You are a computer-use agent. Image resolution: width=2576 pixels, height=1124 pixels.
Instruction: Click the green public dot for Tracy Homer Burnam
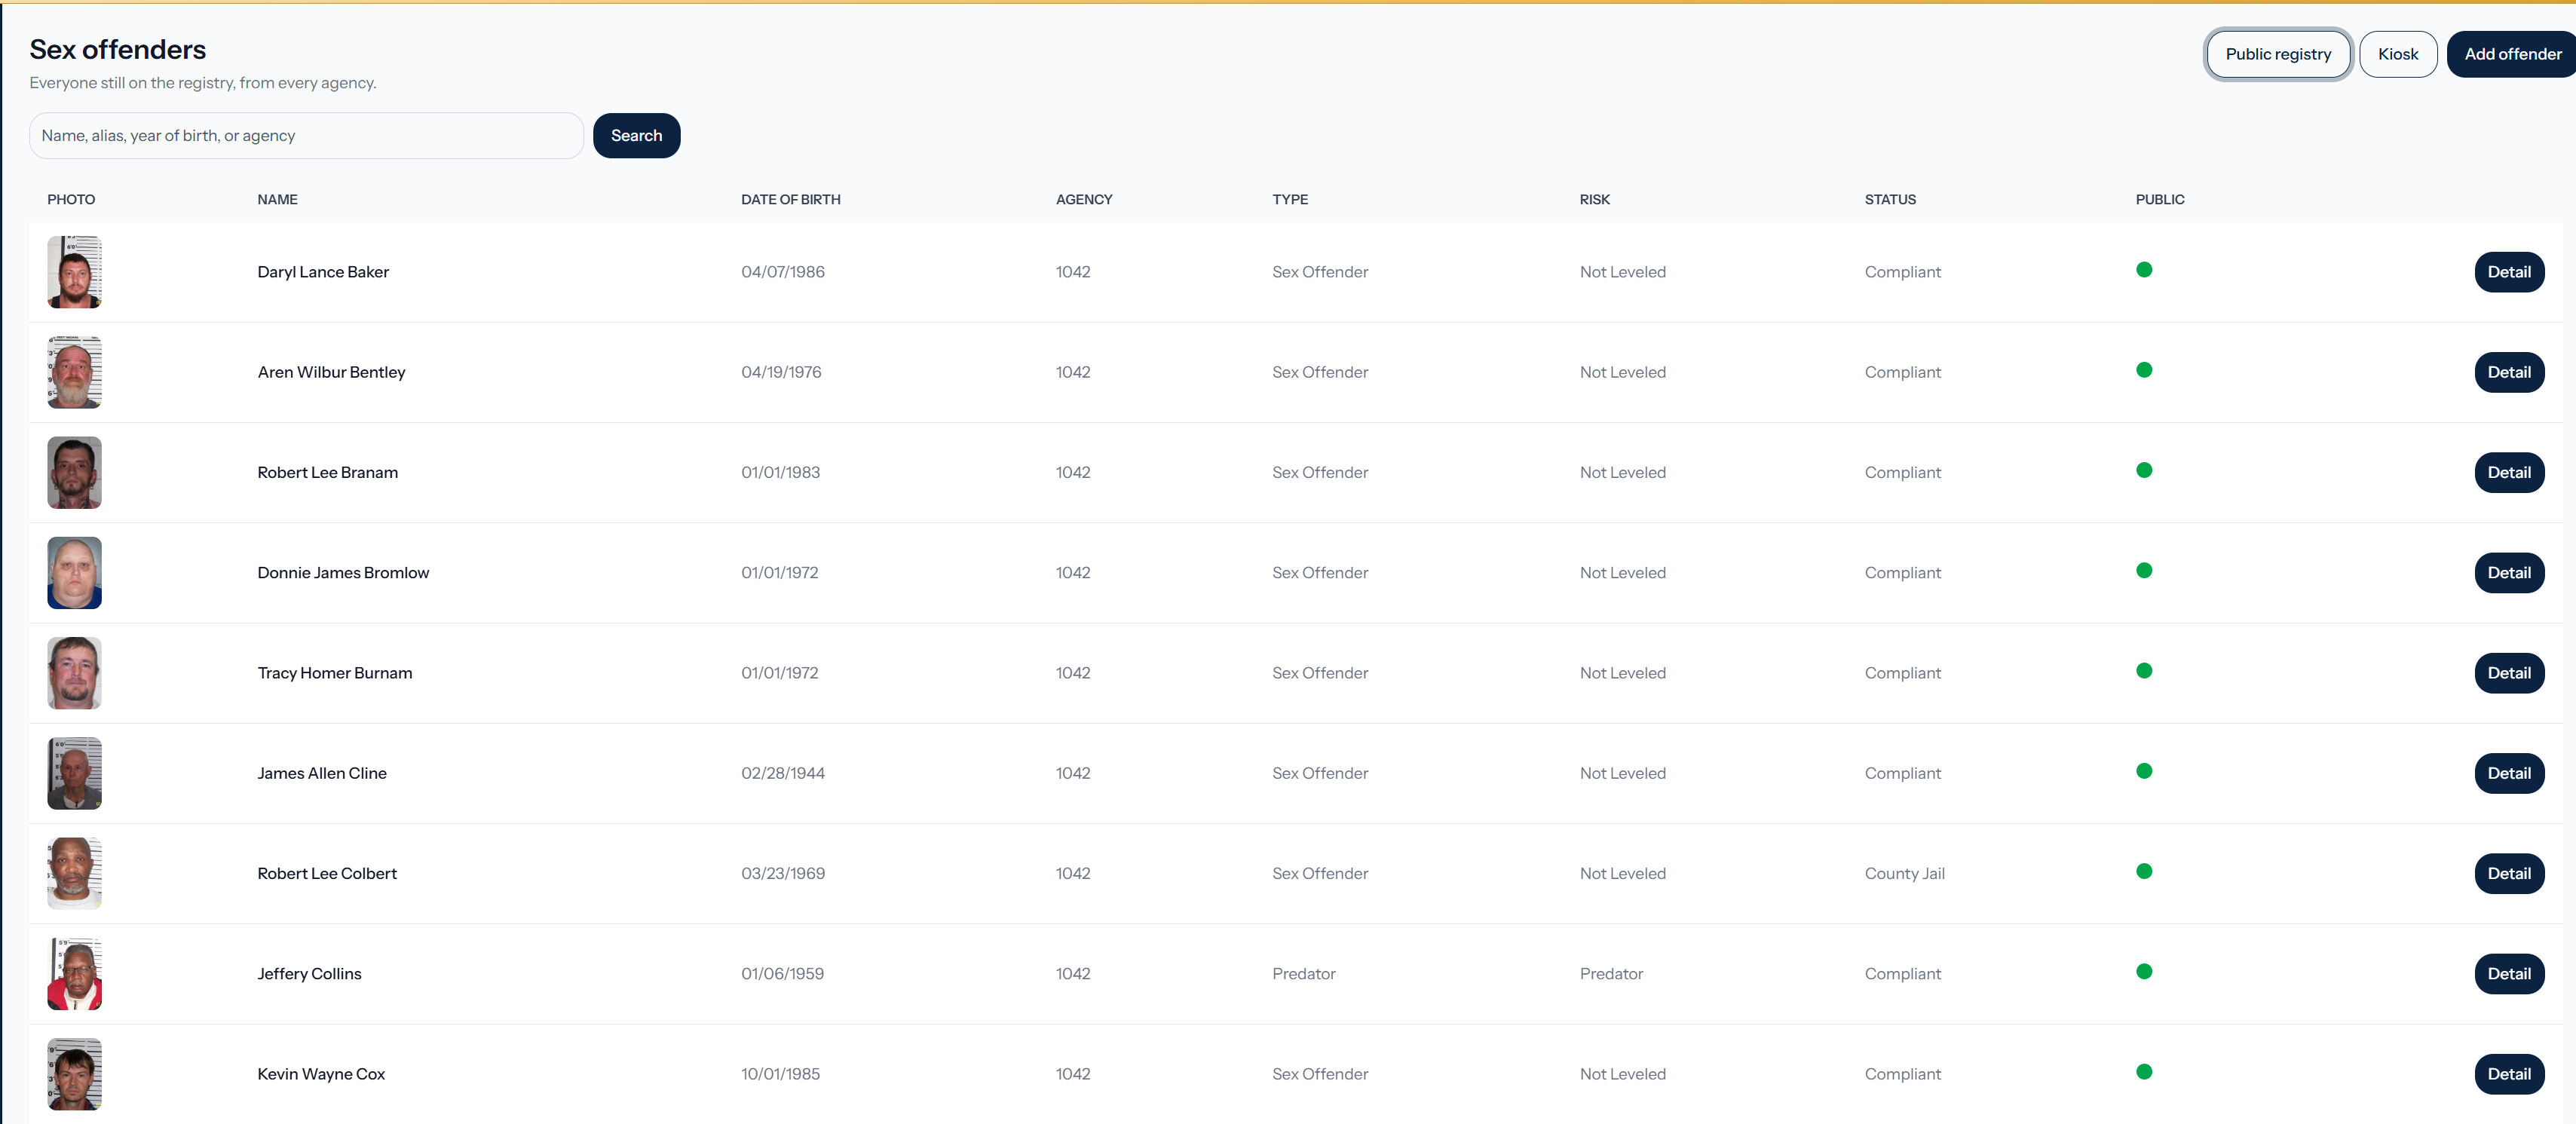click(2143, 670)
